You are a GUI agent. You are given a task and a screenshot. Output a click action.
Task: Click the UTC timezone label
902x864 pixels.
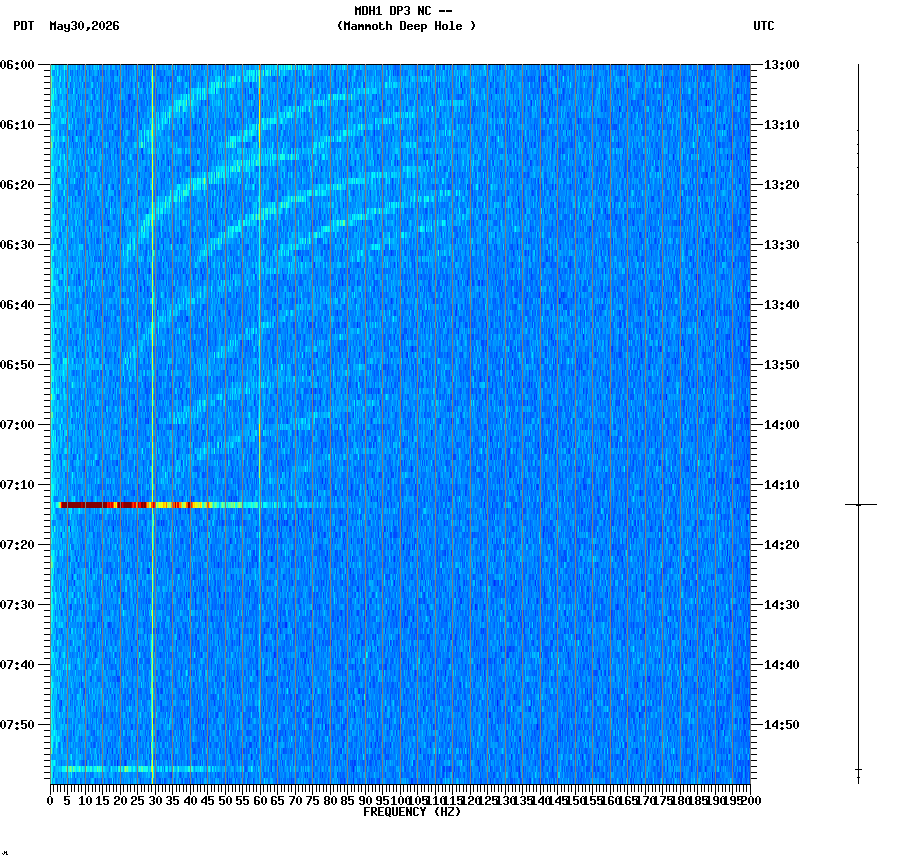(764, 26)
